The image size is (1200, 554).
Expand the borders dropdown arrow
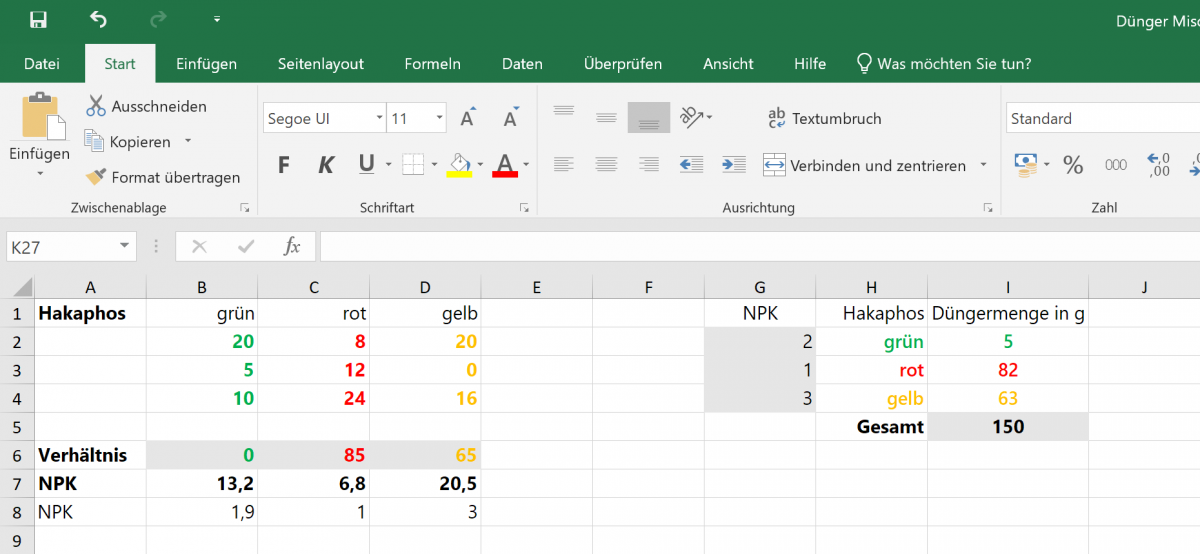[x=434, y=165]
